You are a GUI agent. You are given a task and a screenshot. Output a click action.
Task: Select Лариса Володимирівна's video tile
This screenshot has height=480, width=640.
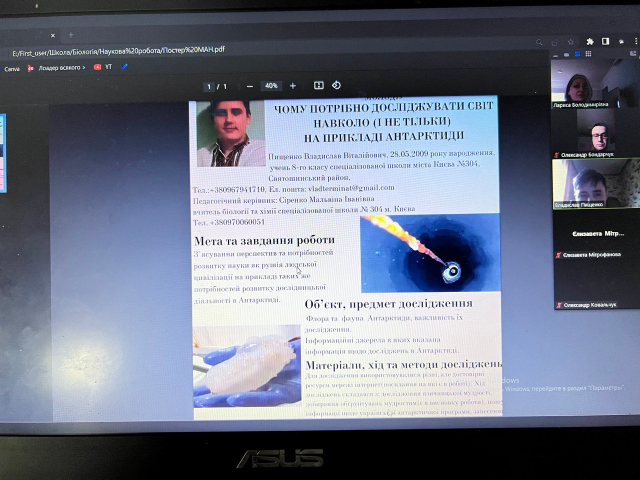pos(595,84)
